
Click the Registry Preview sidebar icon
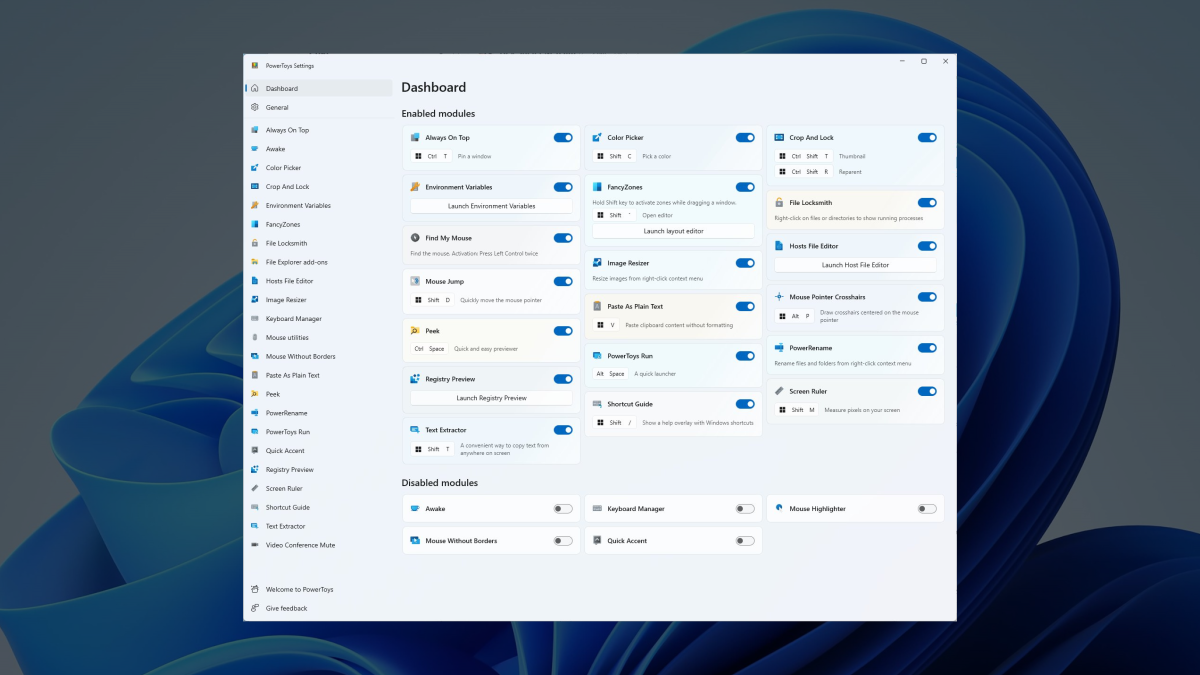(255, 469)
